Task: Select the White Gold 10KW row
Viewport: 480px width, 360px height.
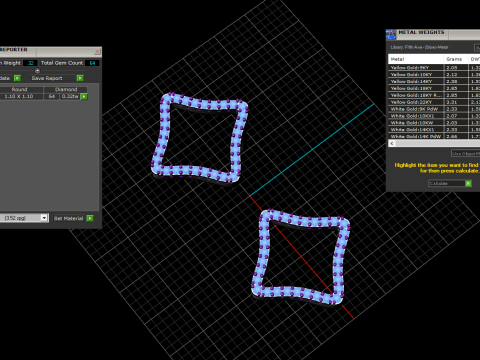Action: click(x=434, y=123)
